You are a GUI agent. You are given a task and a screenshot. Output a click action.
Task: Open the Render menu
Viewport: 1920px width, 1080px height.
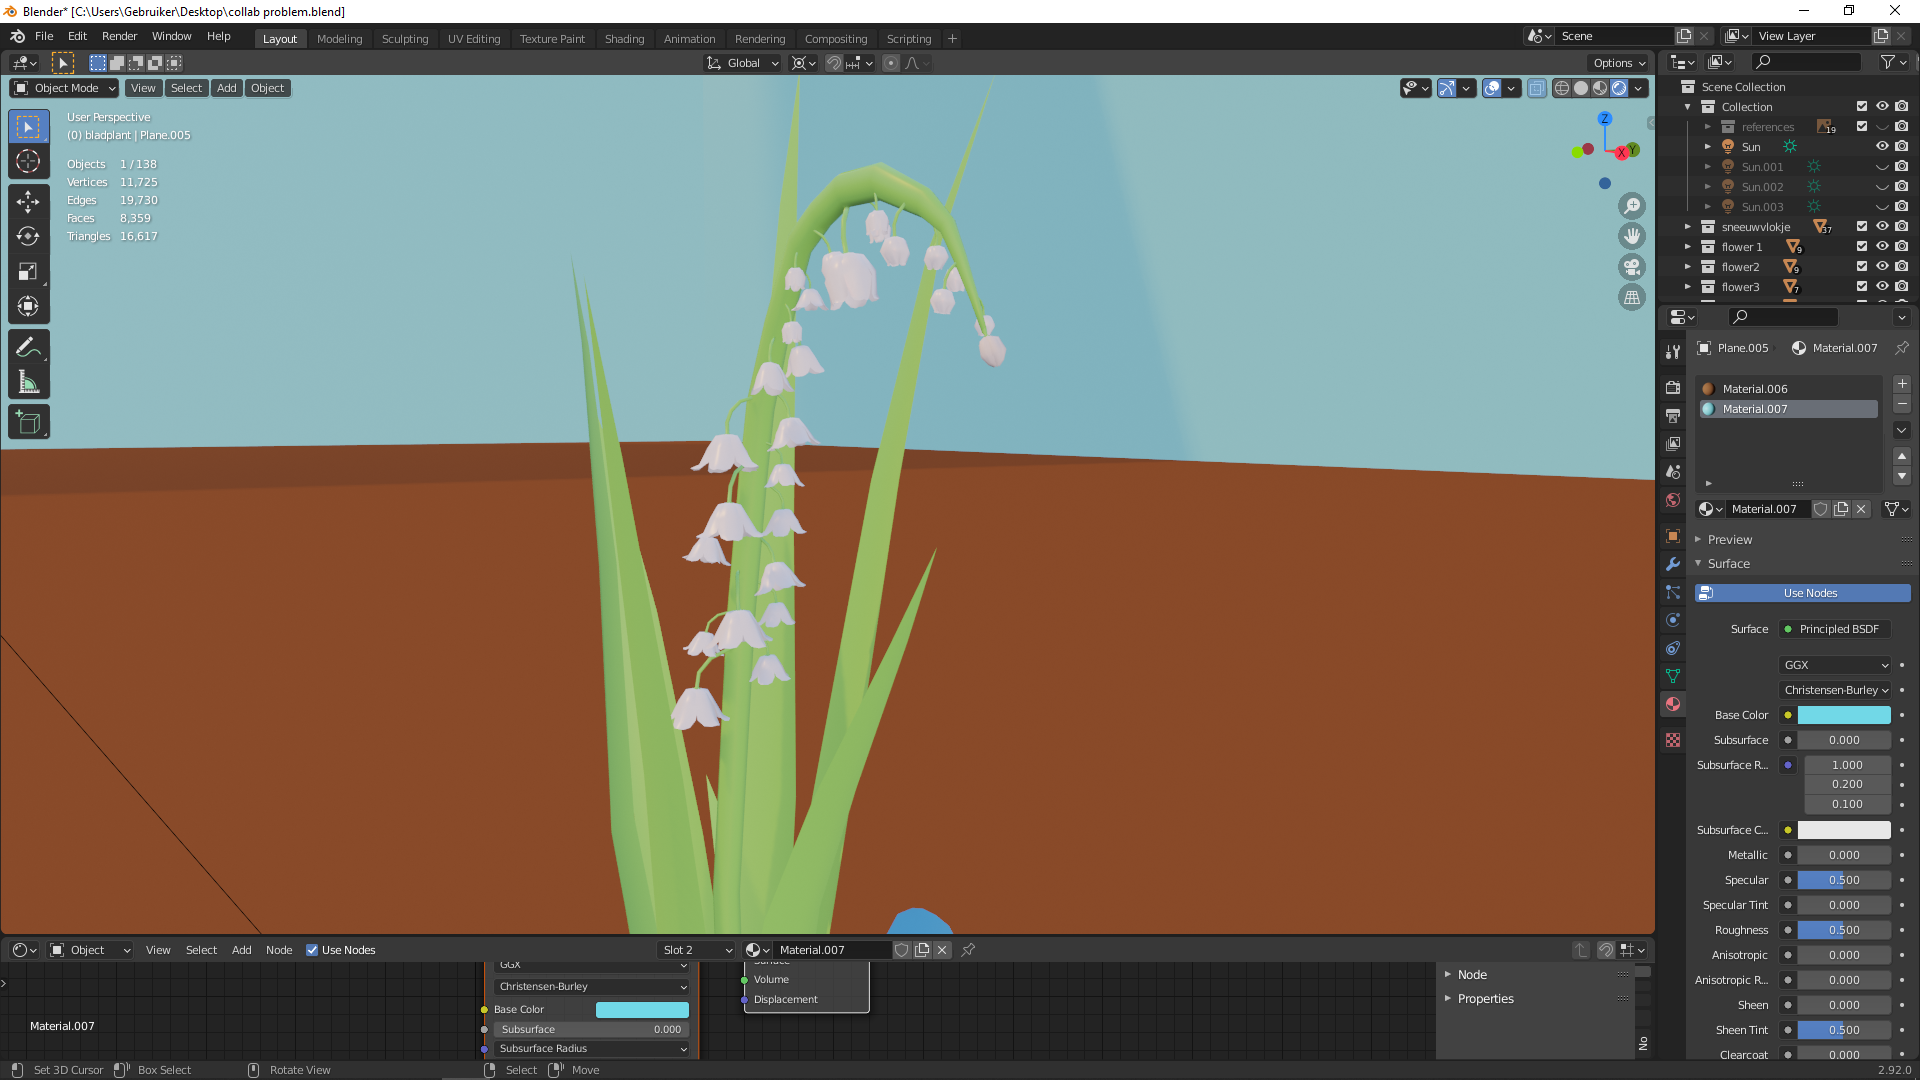point(119,36)
